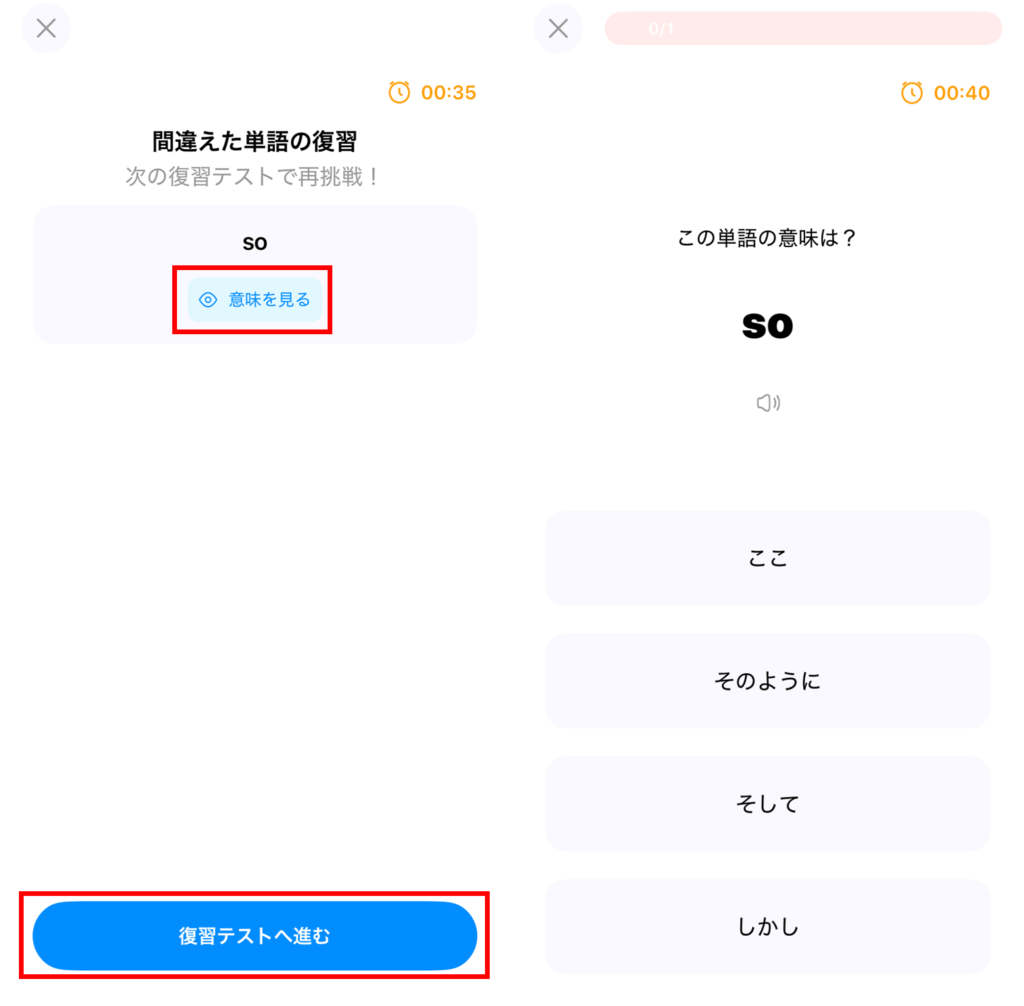Viewport: 1024px width, 1006px height.
Task: Click the alarm clock icon beside 00:40
Action: (x=912, y=93)
